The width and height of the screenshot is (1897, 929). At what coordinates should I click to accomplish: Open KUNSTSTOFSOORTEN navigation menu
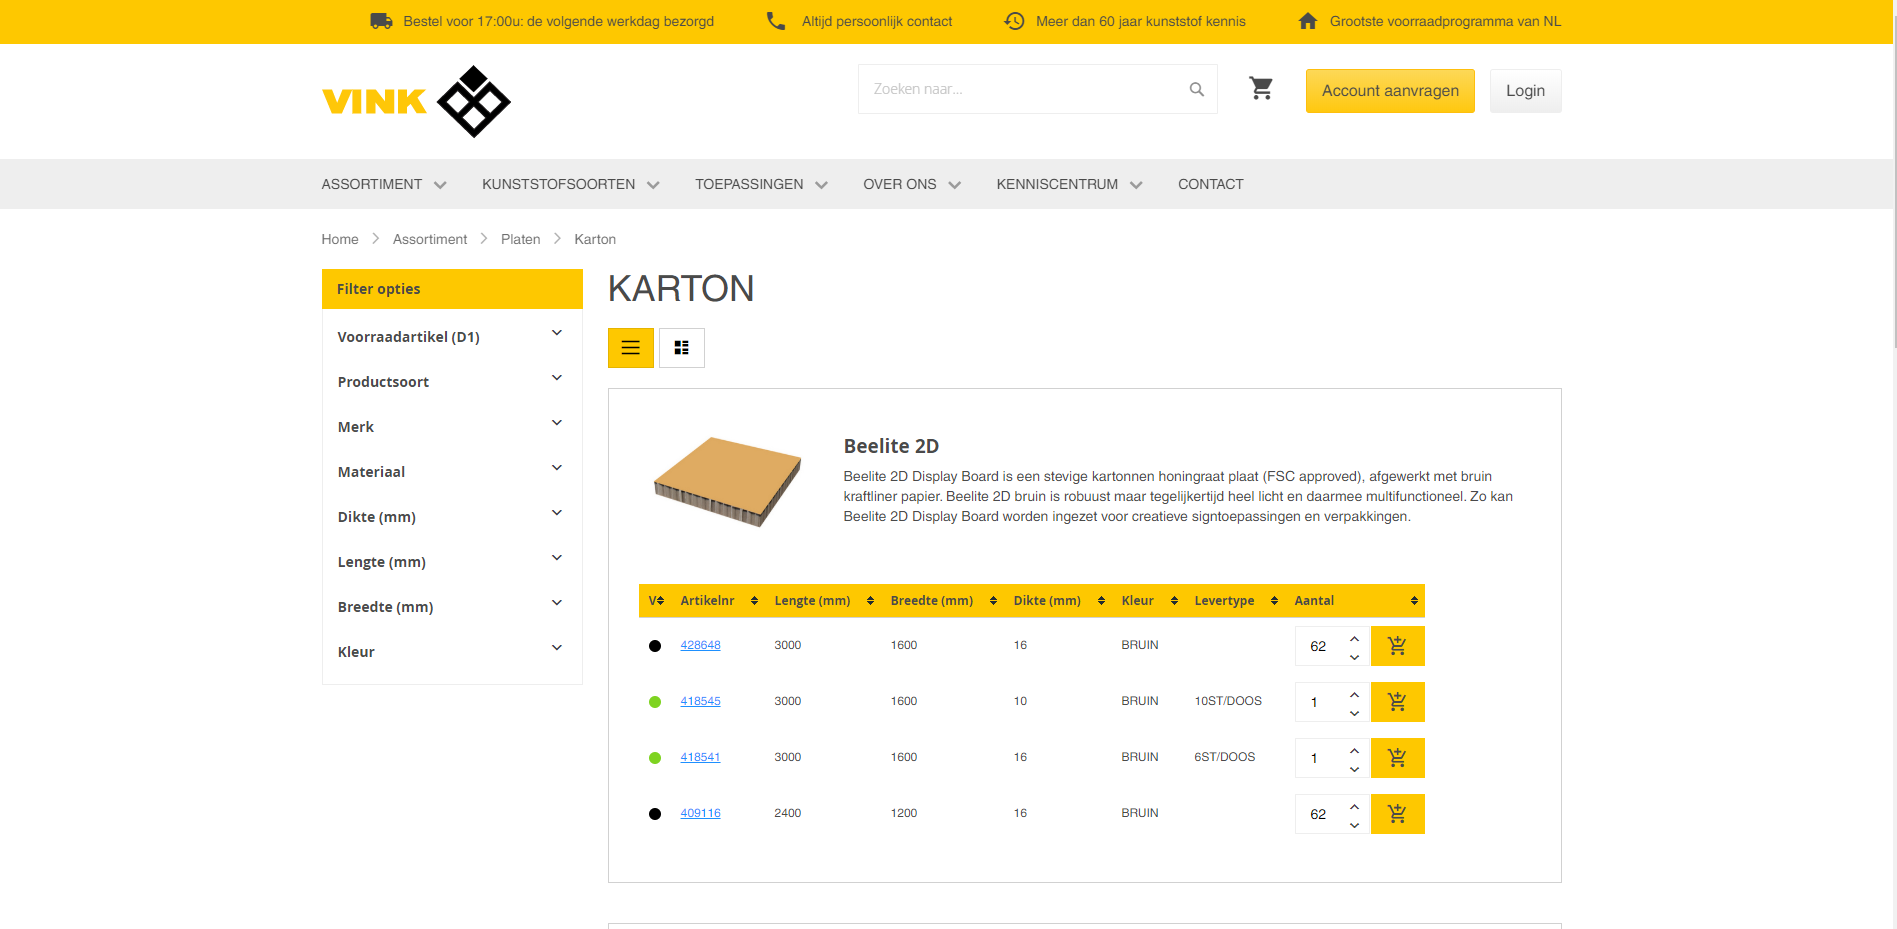click(x=571, y=184)
